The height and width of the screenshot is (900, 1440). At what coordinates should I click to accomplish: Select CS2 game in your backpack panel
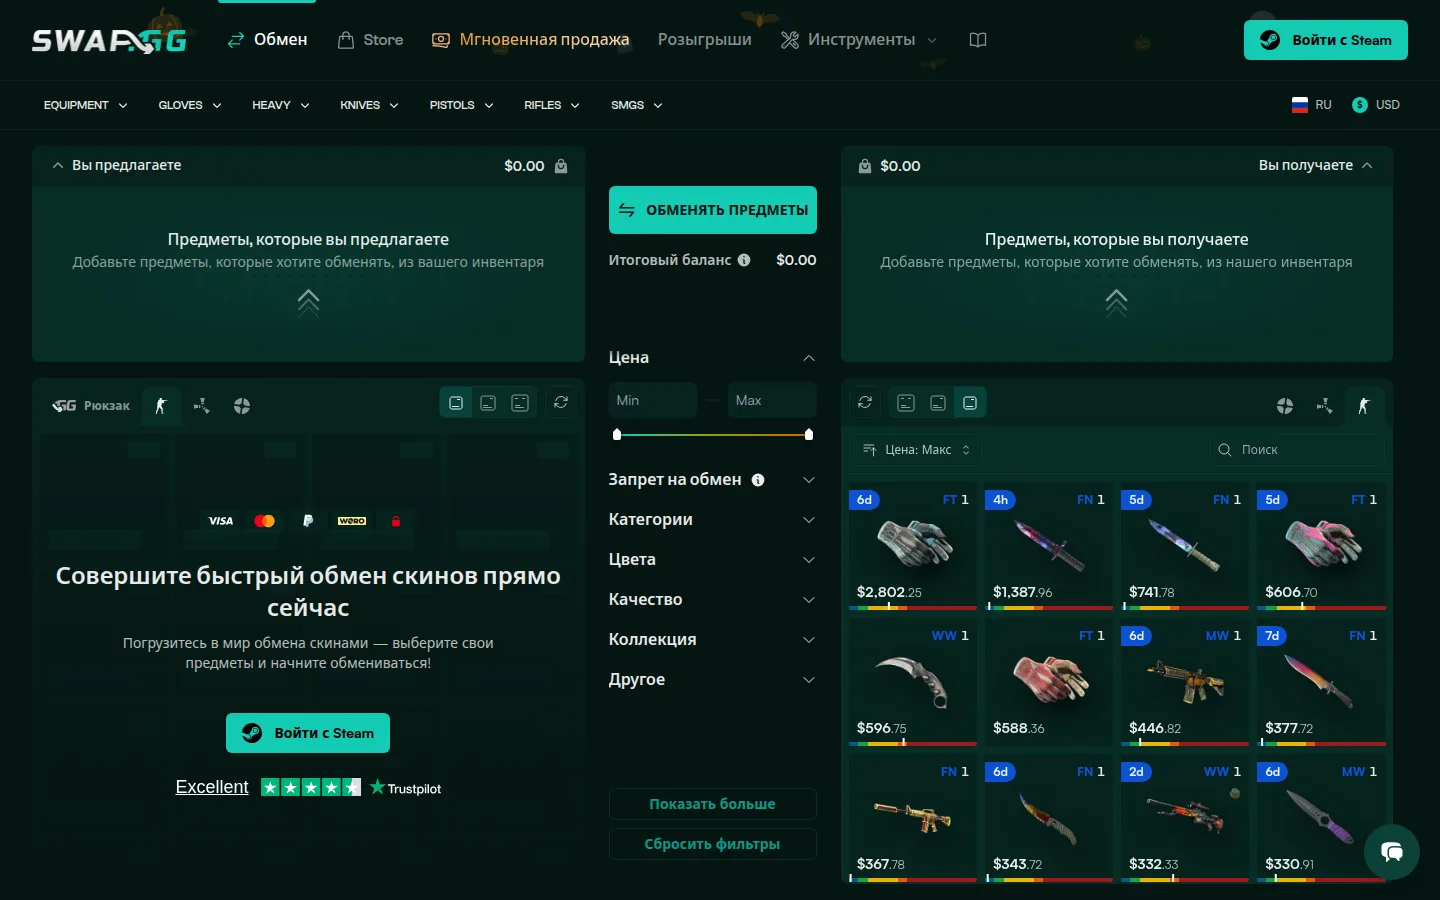pyautogui.click(x=161, y=406)
